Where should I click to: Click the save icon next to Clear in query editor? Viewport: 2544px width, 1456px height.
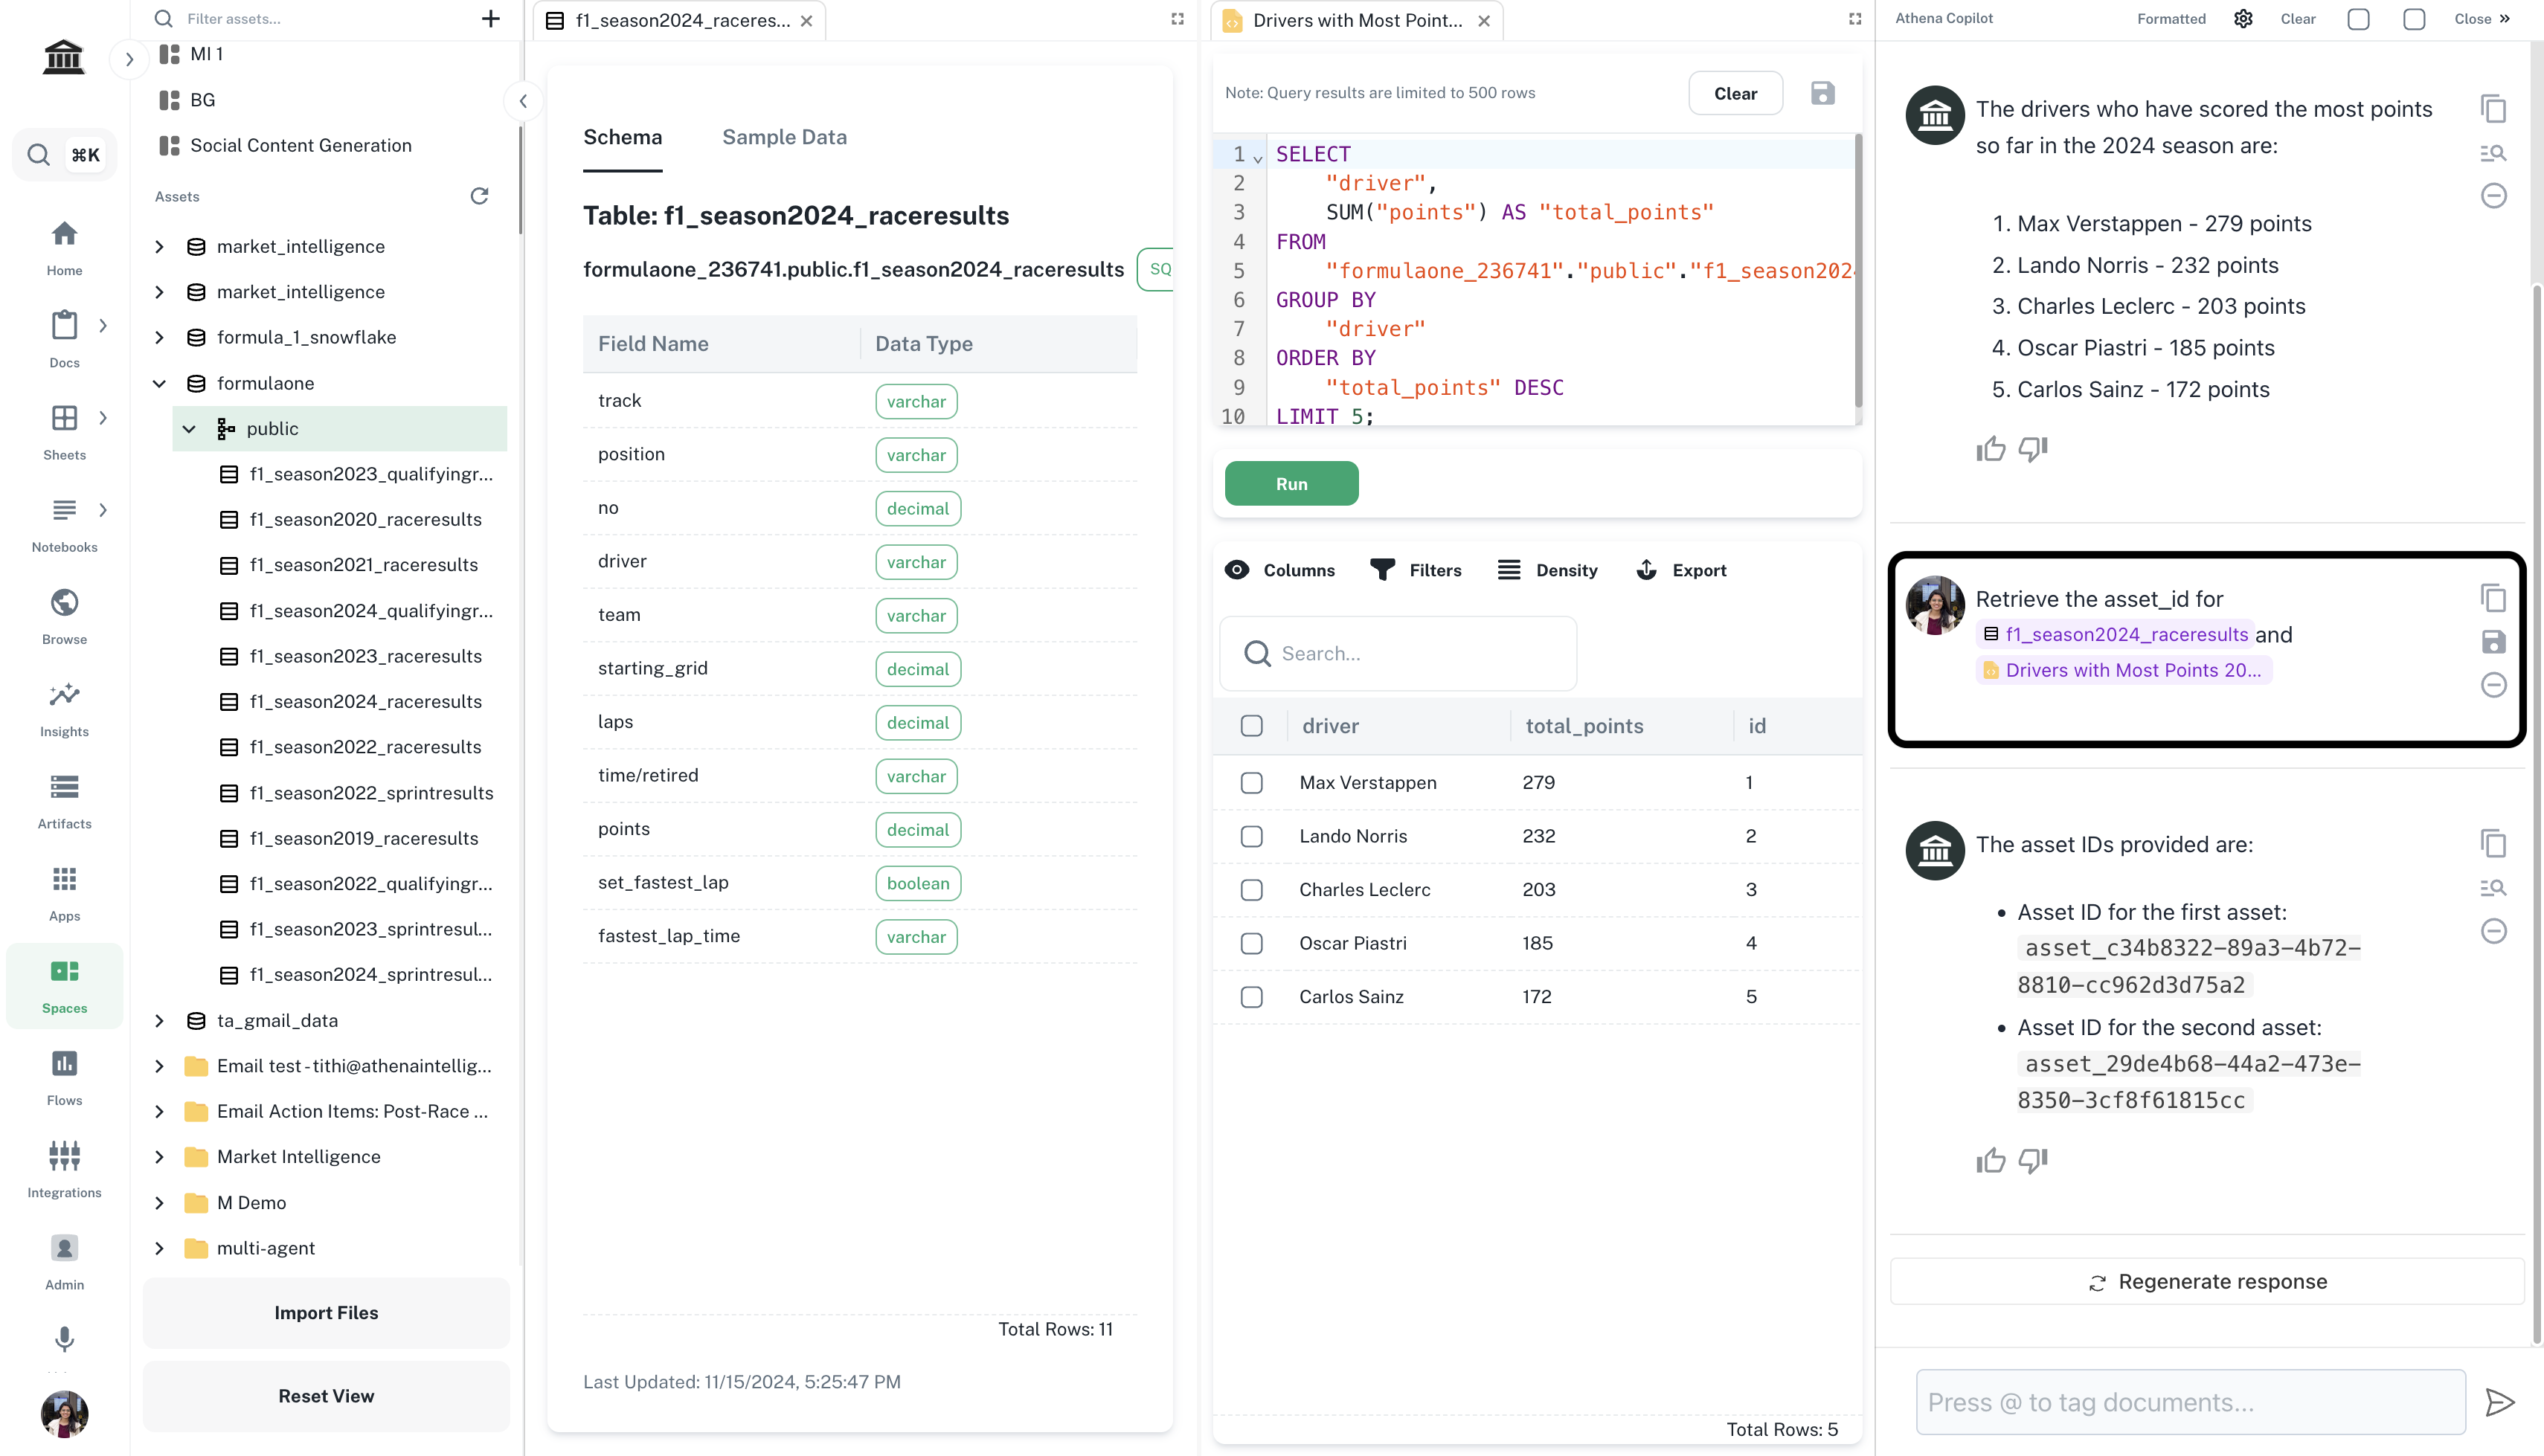(1822, 93)
